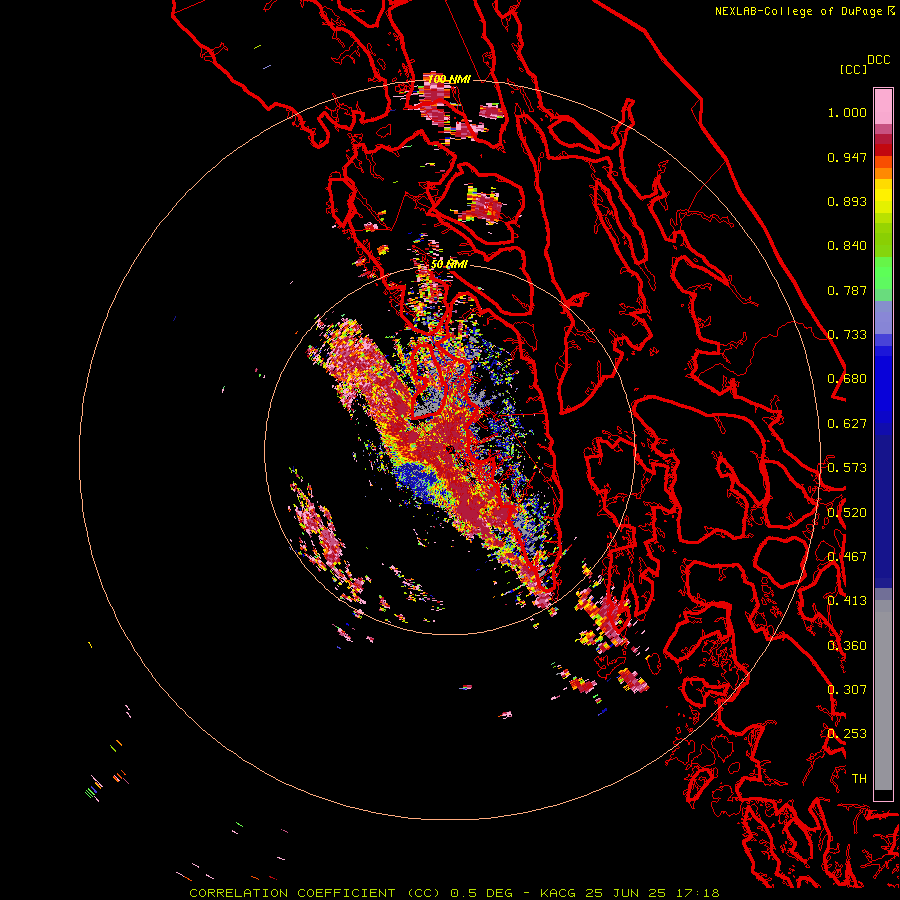Click the 17:18 timestamp in the caption
This screenshot has height=900, width=900.
pos(698,893)
